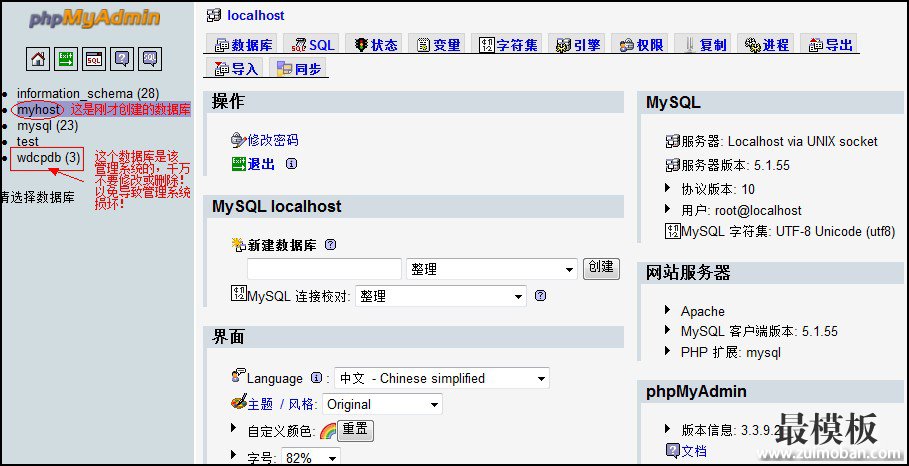
Task: Open the 导出 export tab
Action: point(830,44)
